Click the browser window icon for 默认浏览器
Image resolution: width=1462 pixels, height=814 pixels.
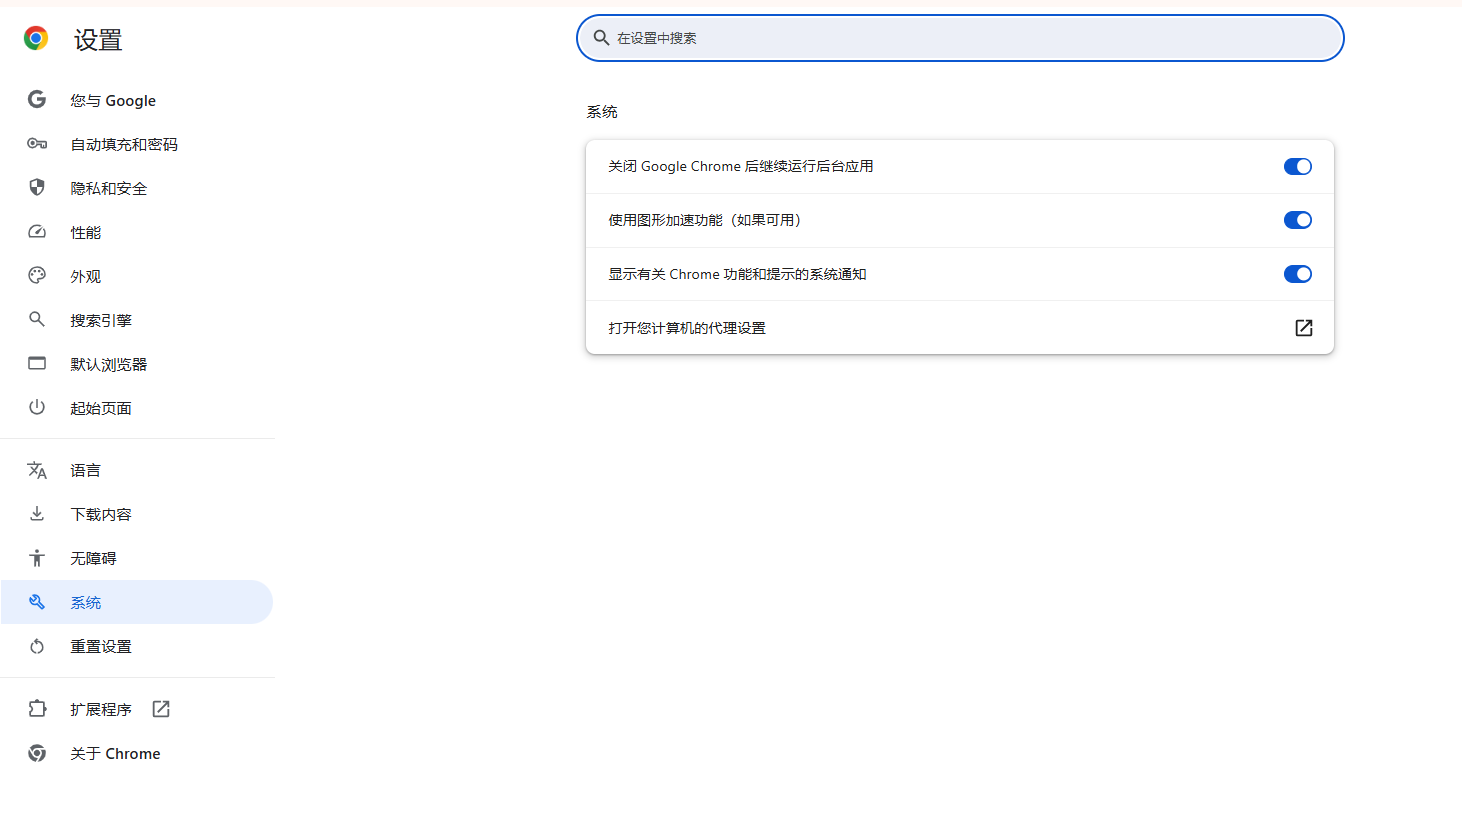point(37,363)
